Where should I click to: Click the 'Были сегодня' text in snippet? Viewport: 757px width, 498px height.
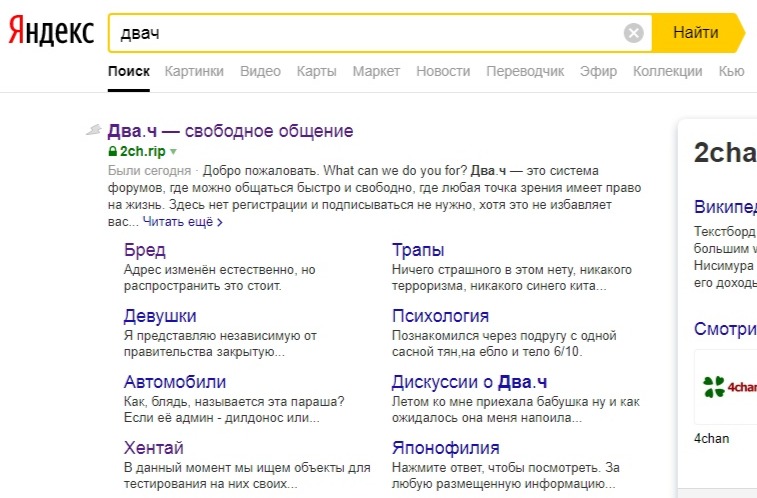tap(149, 171)
